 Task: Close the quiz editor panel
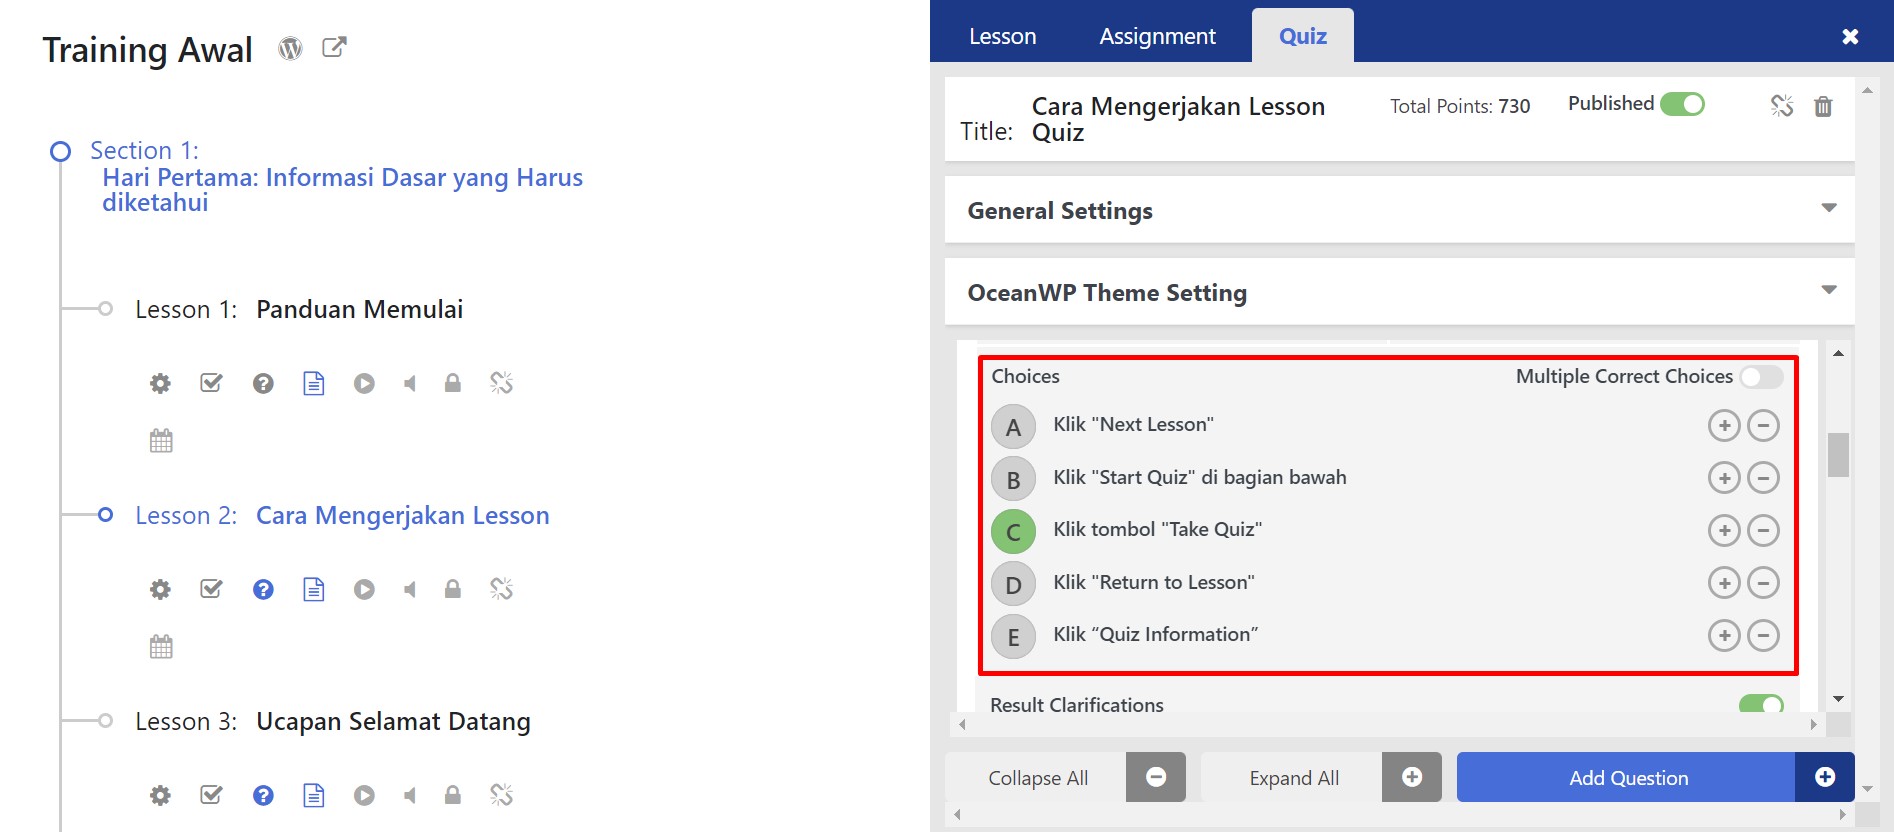[x=1850, y=36]
